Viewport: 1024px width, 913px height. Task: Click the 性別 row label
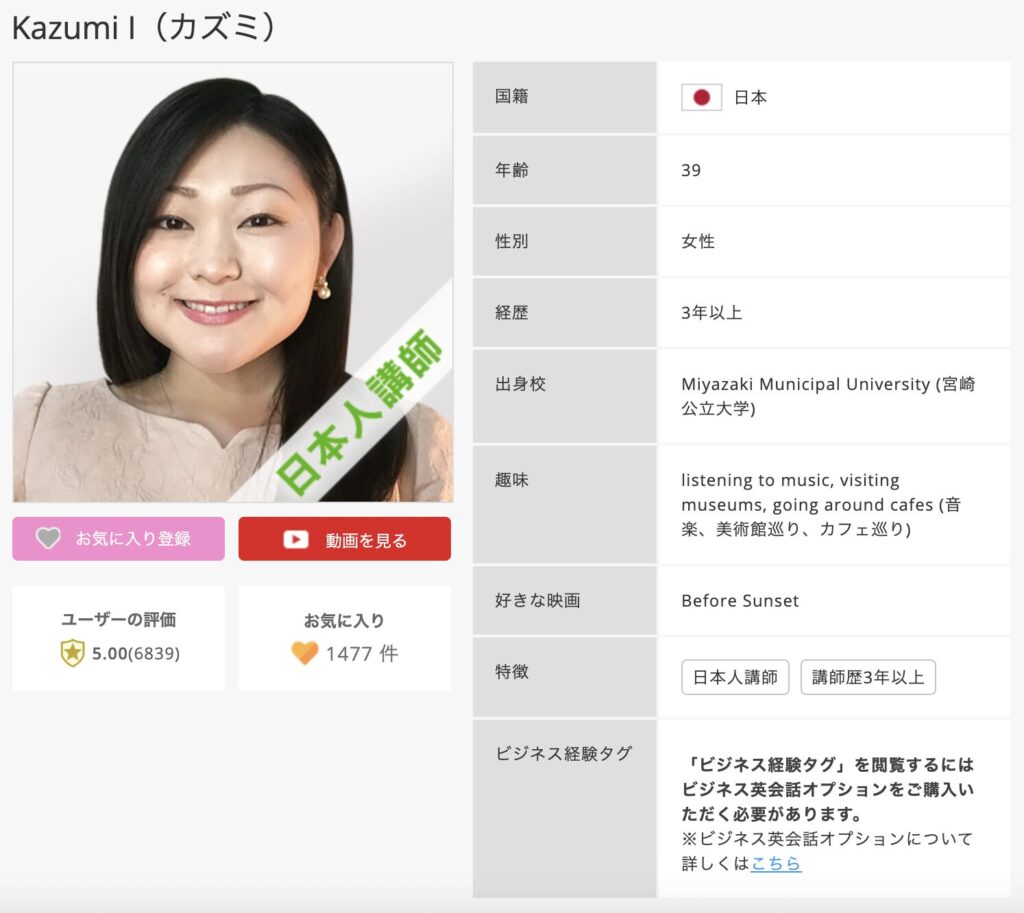pyautogui.click(x=511, y=241)
